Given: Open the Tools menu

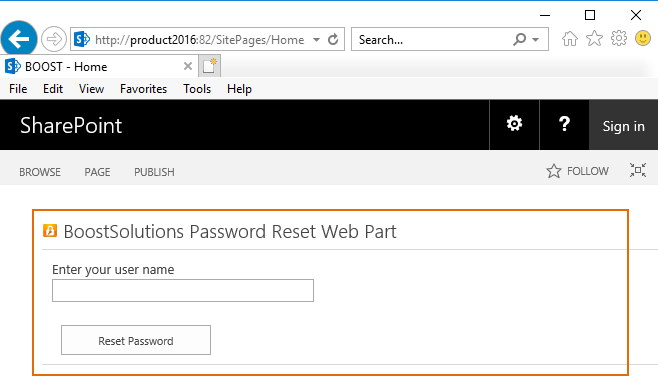Looking at the screenshot, I should pyautogui.click(x=197, y=89).
